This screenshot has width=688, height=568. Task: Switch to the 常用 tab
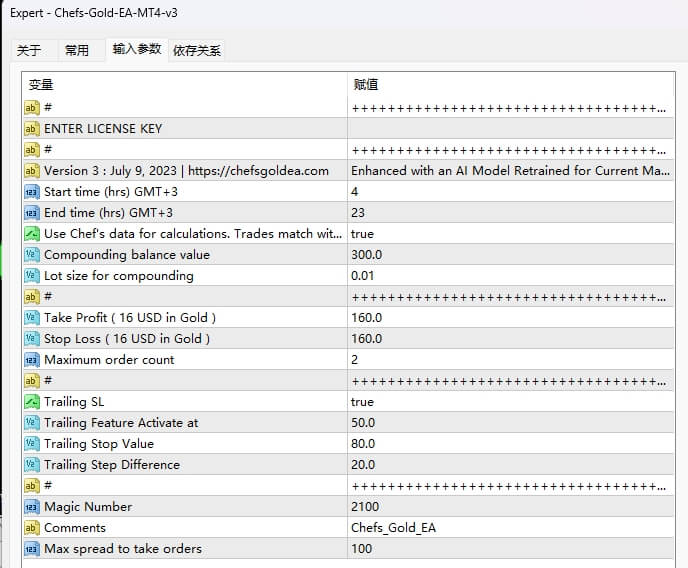76,50
